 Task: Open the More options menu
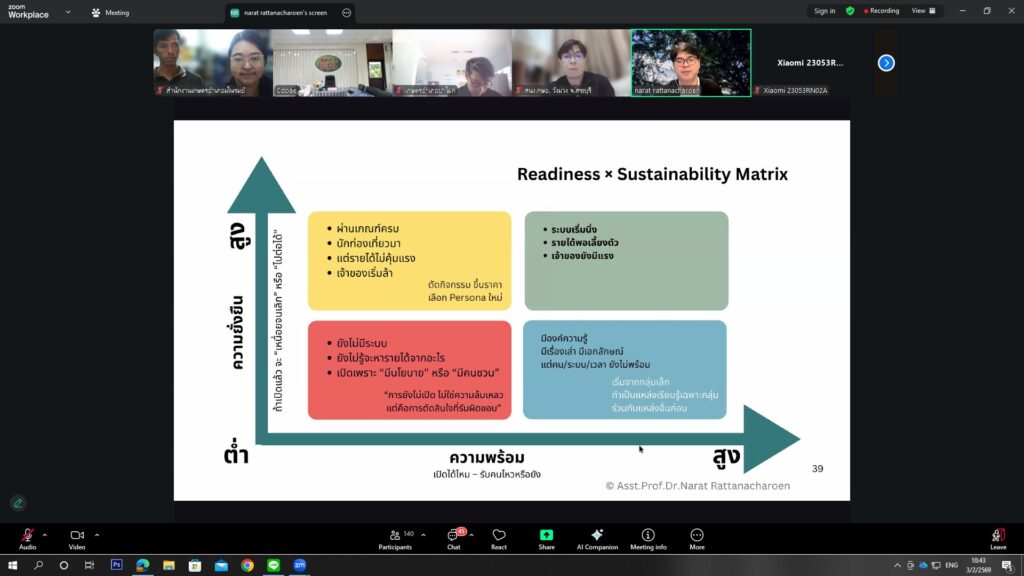tap(697, 538)
